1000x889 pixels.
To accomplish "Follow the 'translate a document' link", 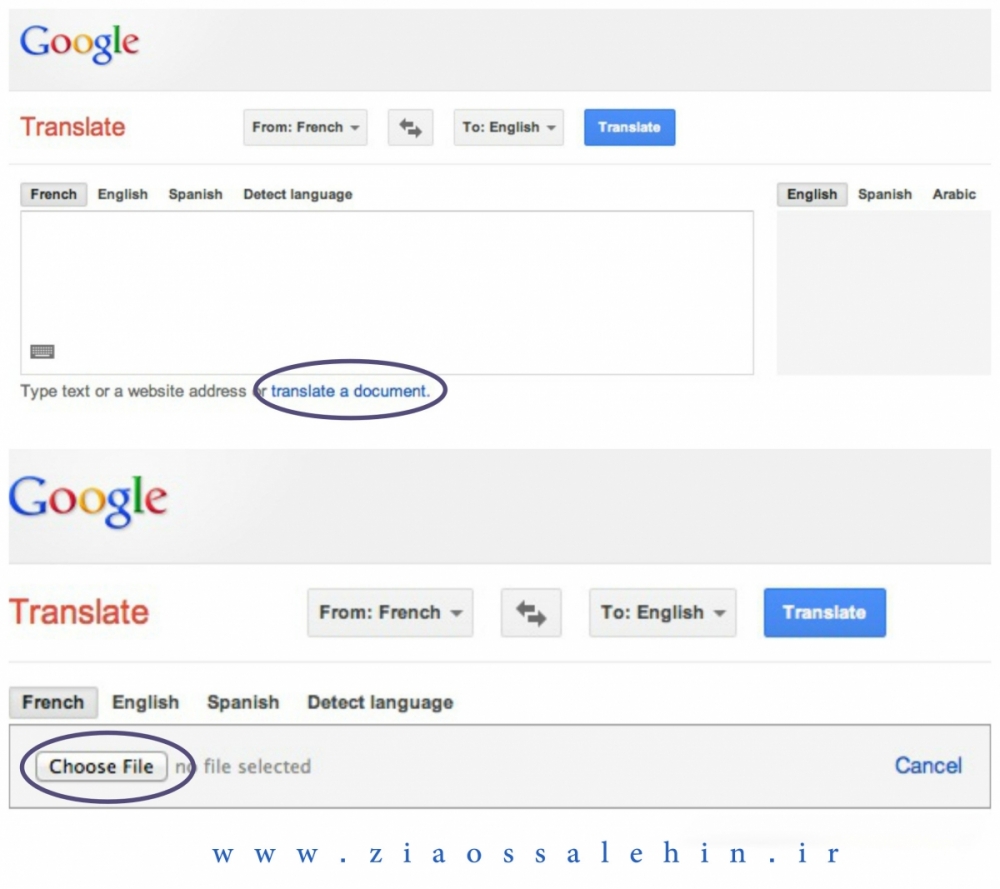I will coord(350,391).
